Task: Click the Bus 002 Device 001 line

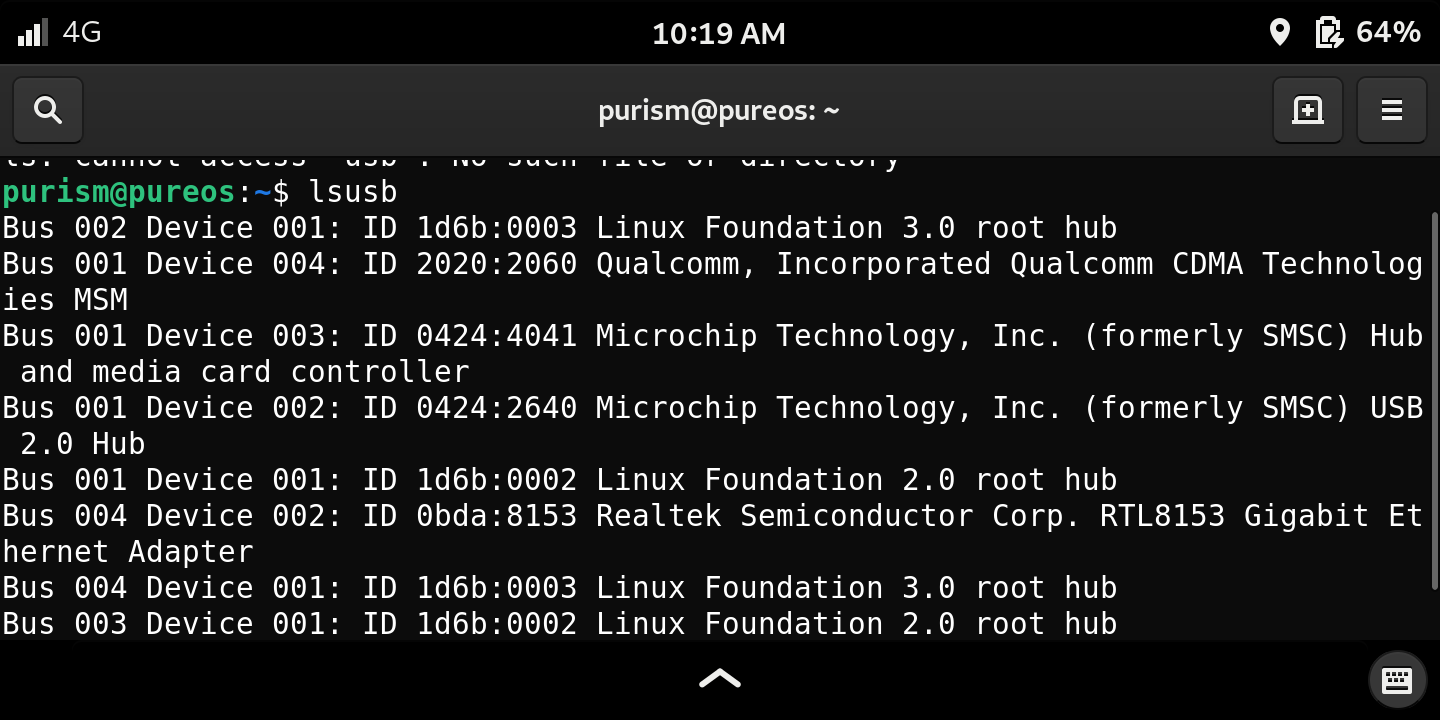Action: (x=560, y=228)
